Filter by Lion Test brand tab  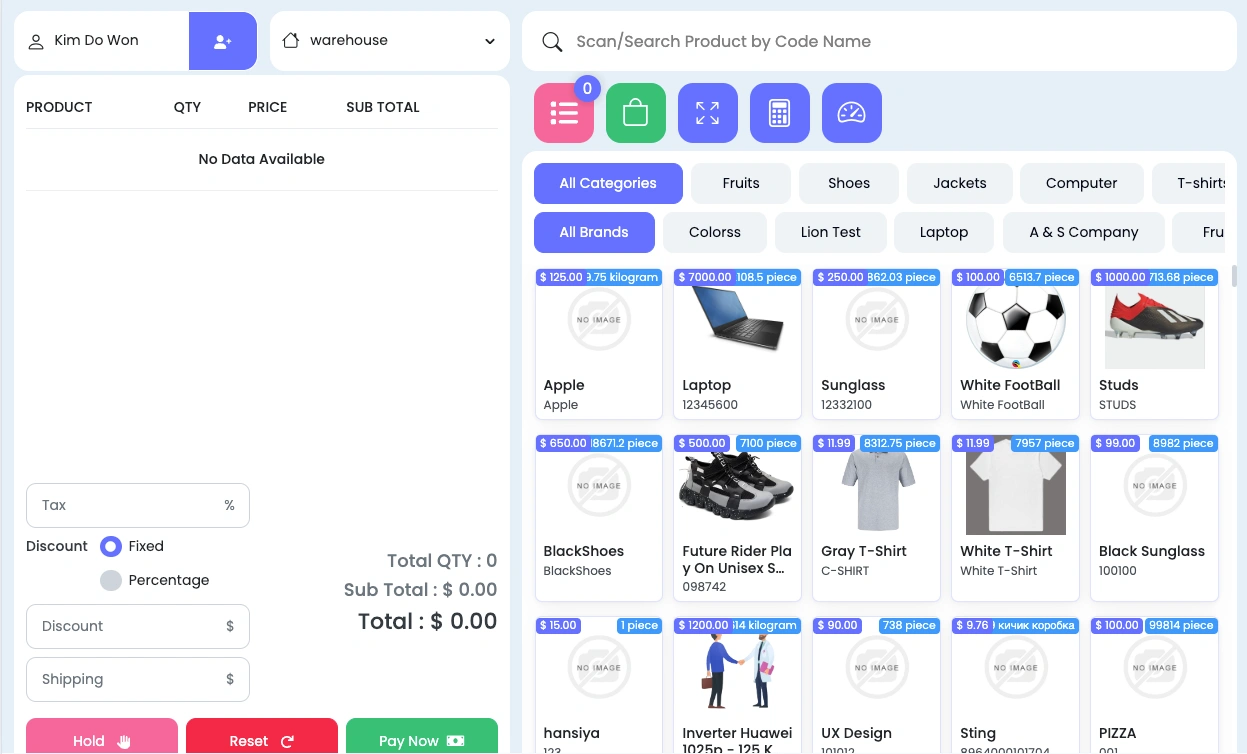point(831,232)
